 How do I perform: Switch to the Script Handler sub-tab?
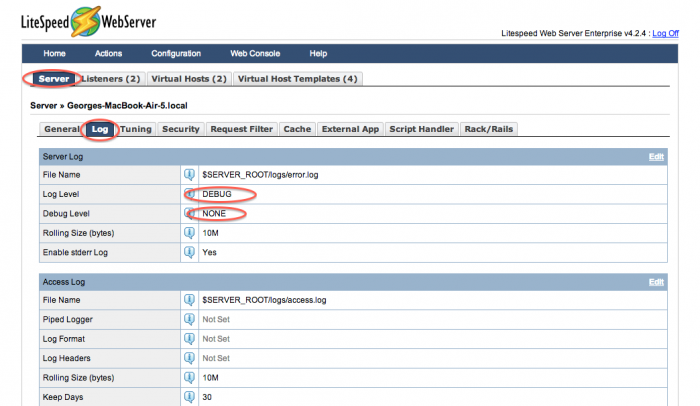pos(421,129)
